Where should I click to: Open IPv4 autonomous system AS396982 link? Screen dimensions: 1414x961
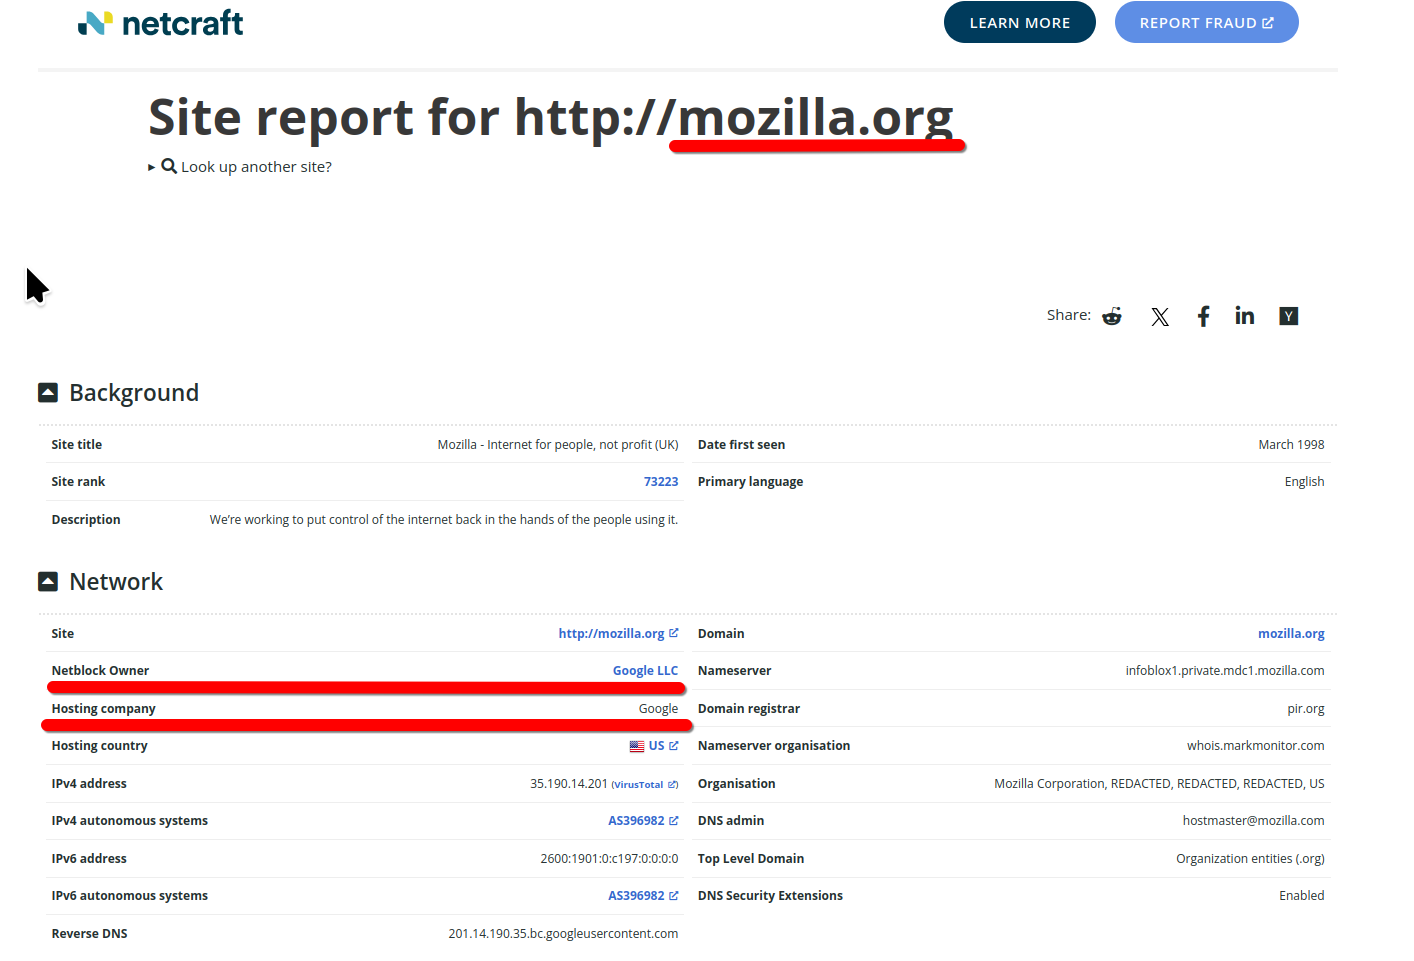[636, 821]
